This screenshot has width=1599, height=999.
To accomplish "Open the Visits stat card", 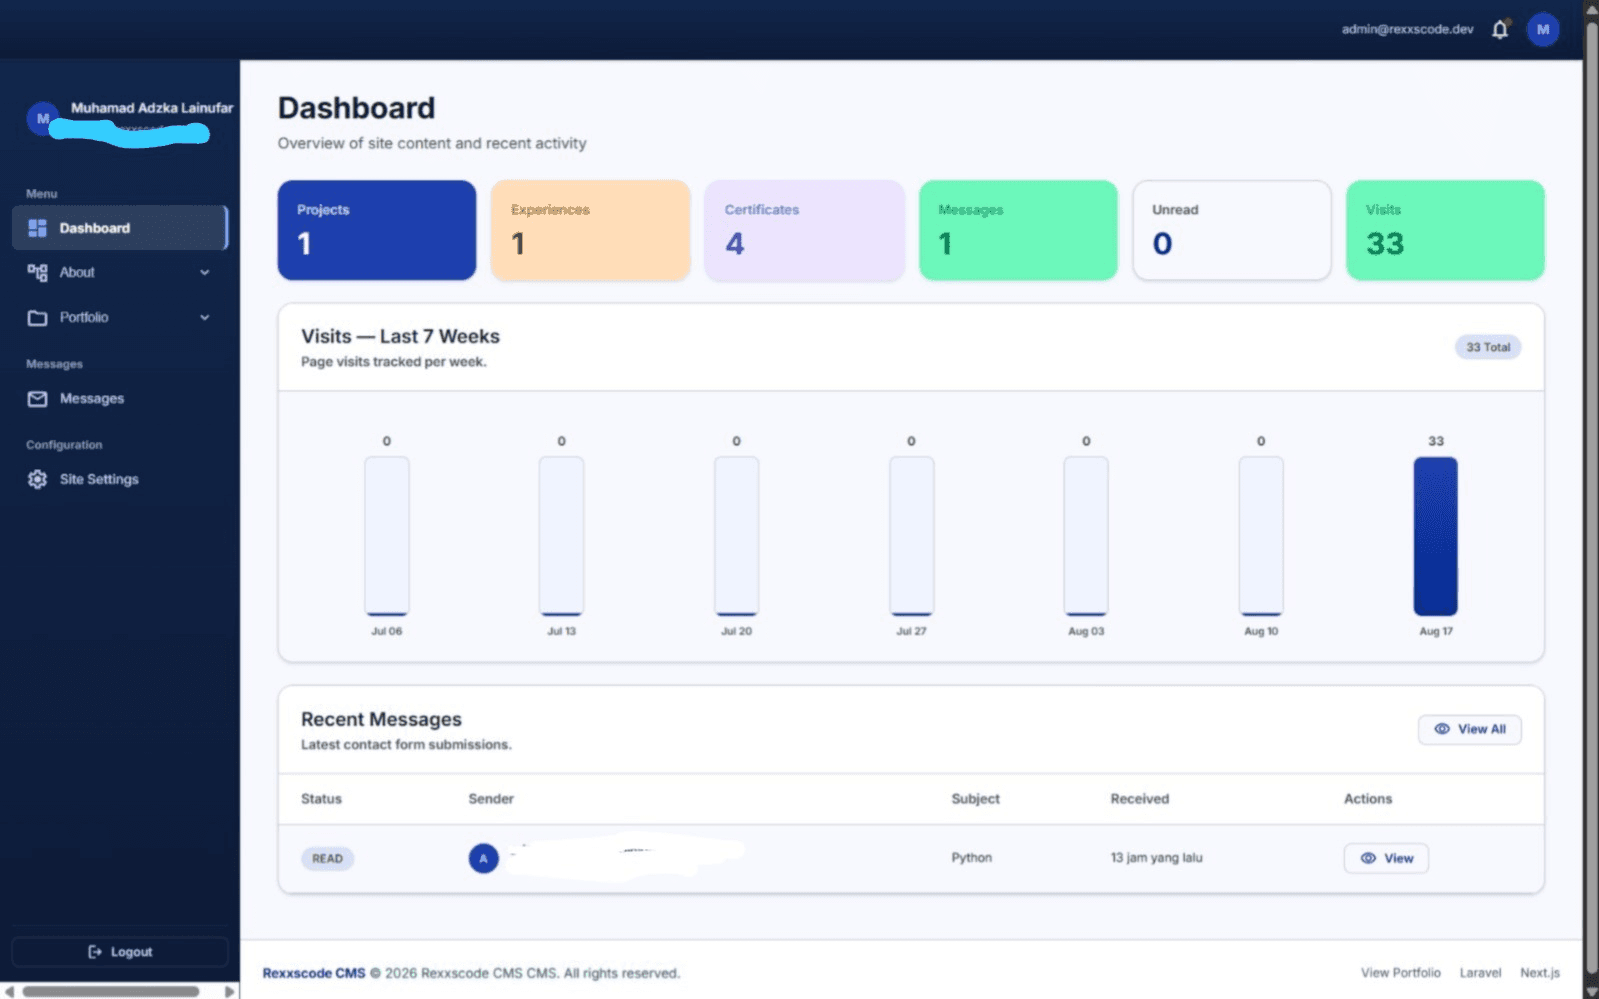I will click(x=1445, y=230).
